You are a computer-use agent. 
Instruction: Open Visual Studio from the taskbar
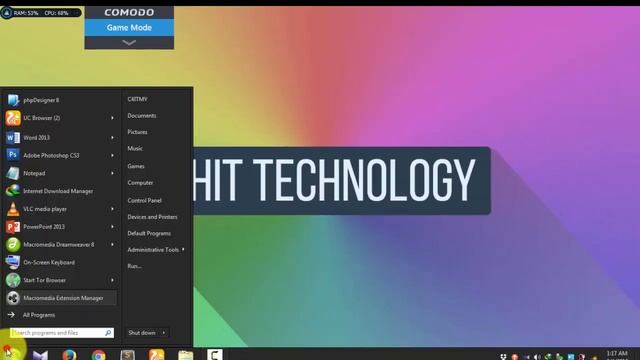click(40, 355)
